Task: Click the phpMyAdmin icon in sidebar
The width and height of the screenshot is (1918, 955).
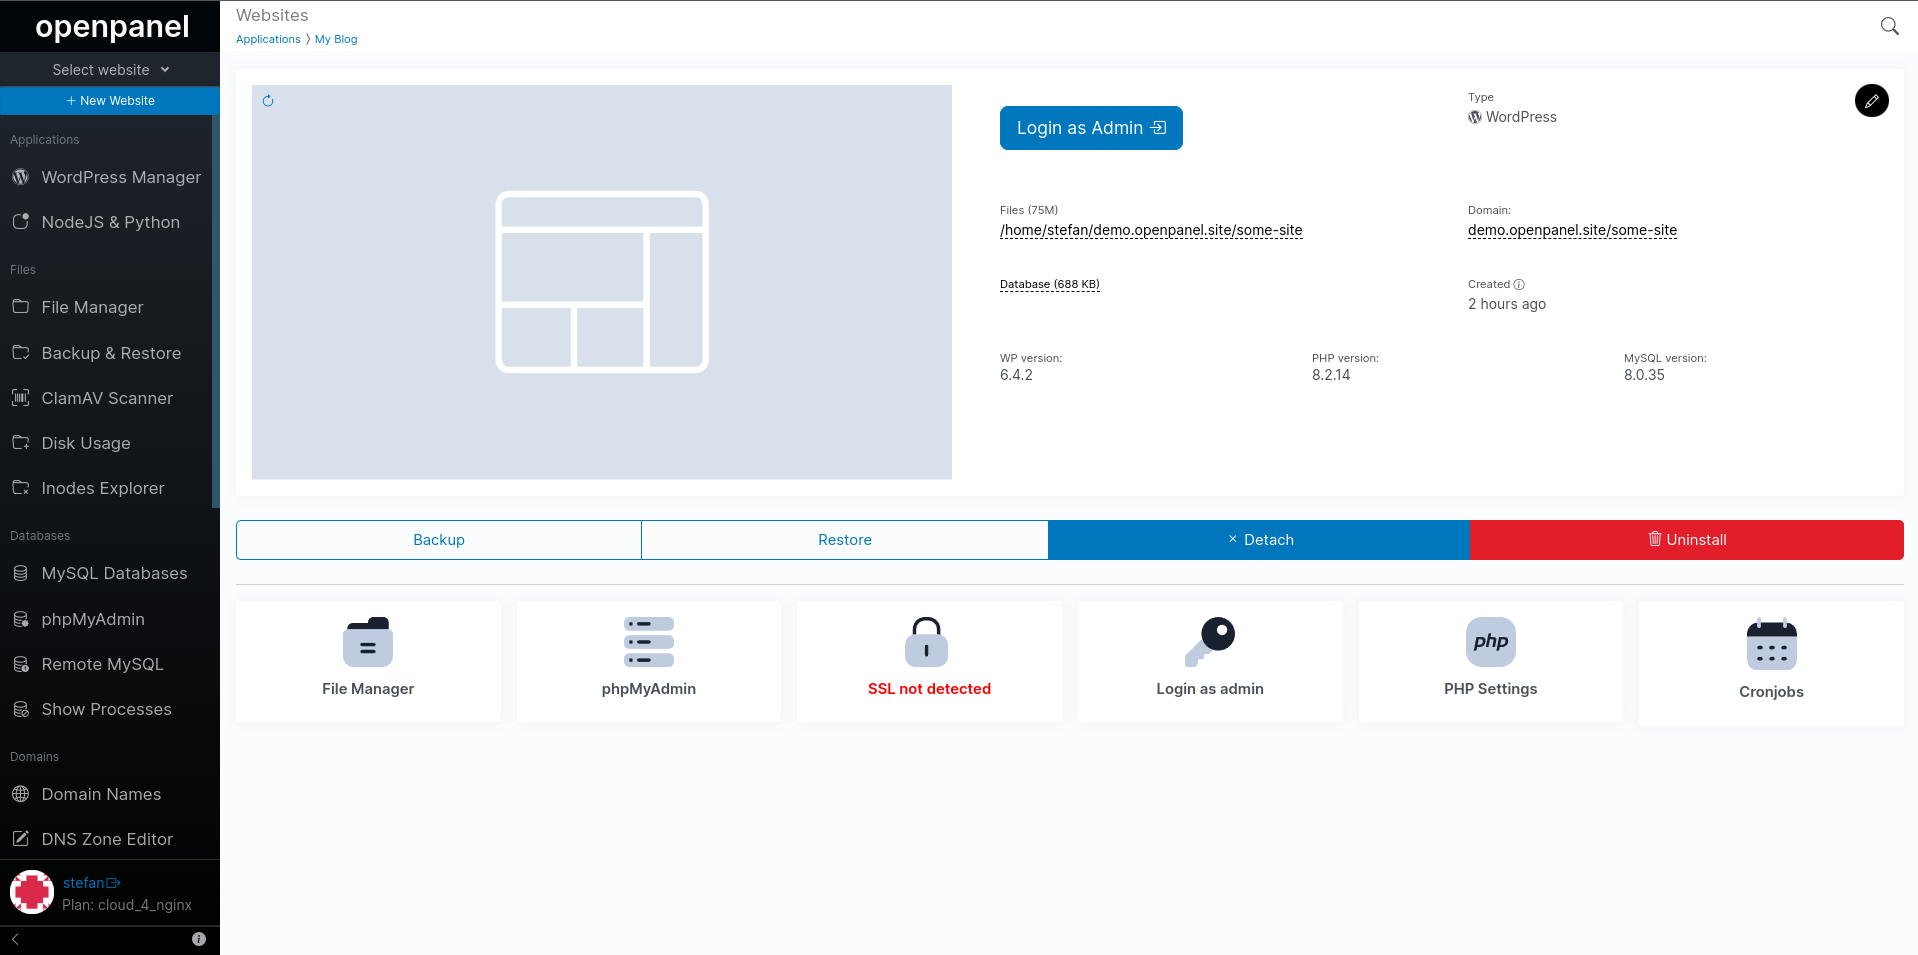Action: coord(20,619)
